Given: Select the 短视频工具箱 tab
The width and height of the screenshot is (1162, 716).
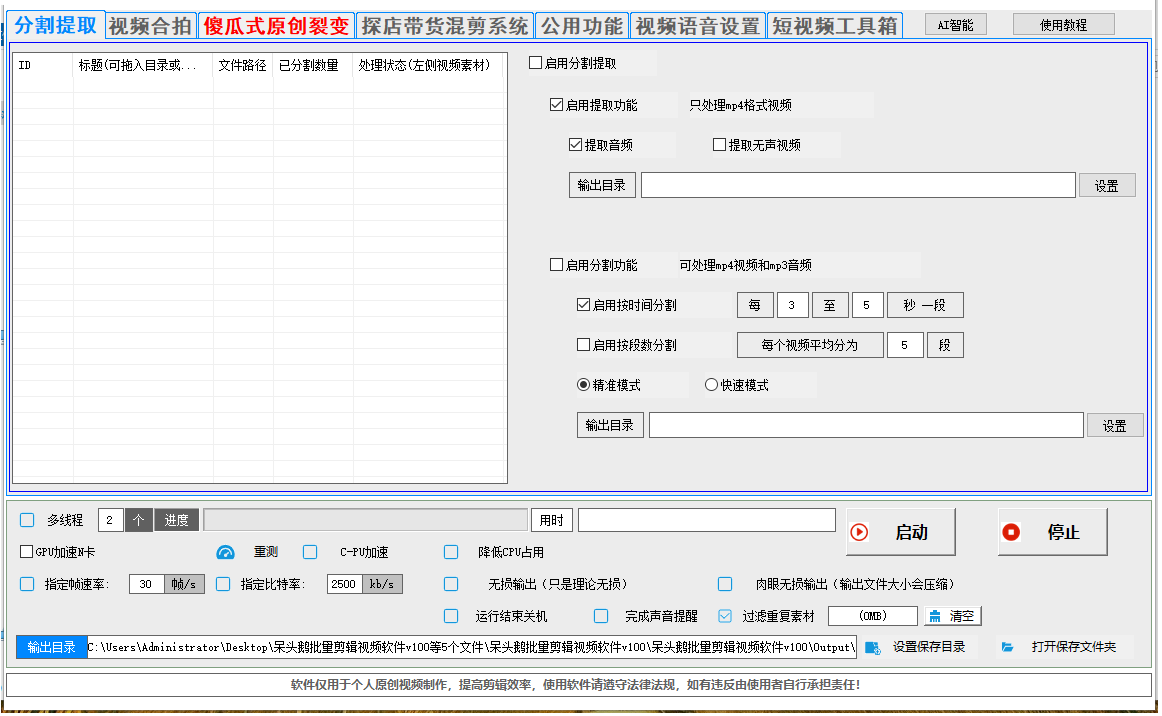Looking at the screenshot, I should (835, 24).
